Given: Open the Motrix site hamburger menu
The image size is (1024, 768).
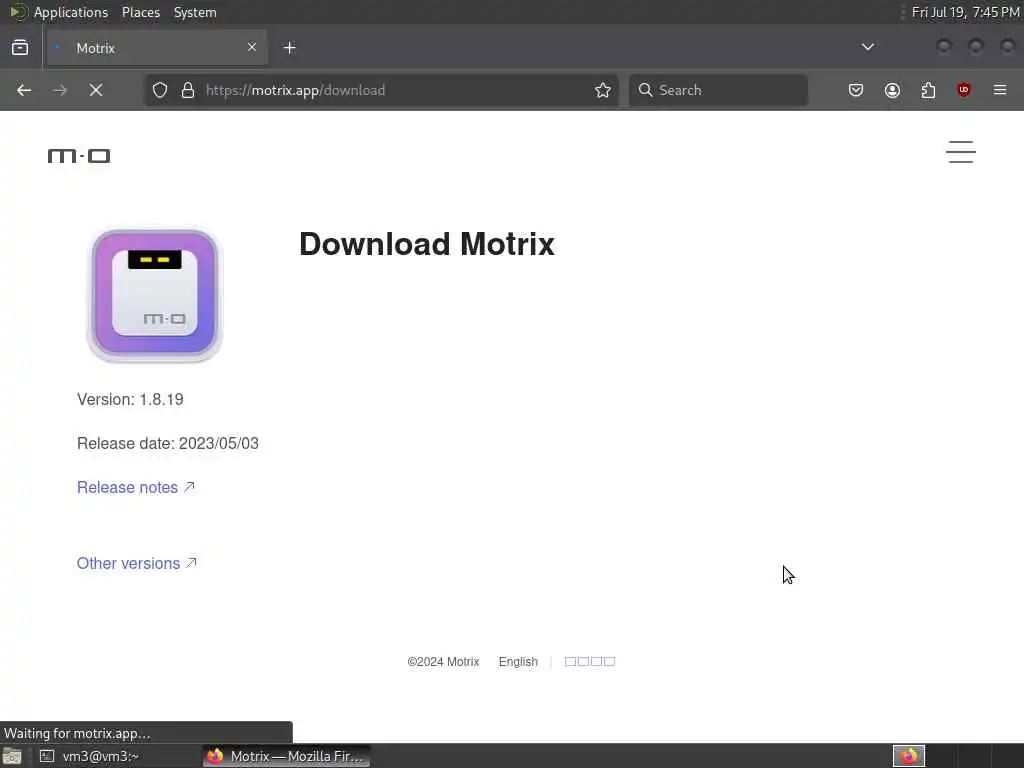Looking at the screenshot, I should pyautogui.click(x=961, y=152).
